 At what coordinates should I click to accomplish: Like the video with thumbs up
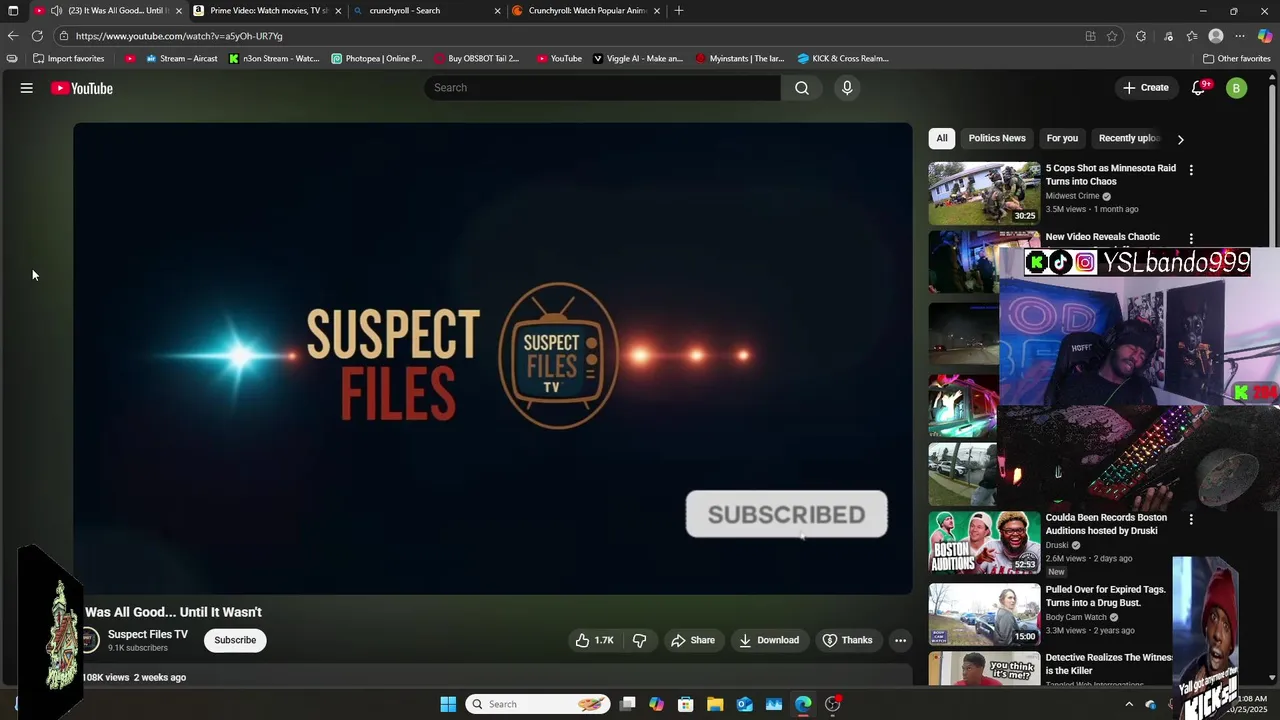(594, 640)
